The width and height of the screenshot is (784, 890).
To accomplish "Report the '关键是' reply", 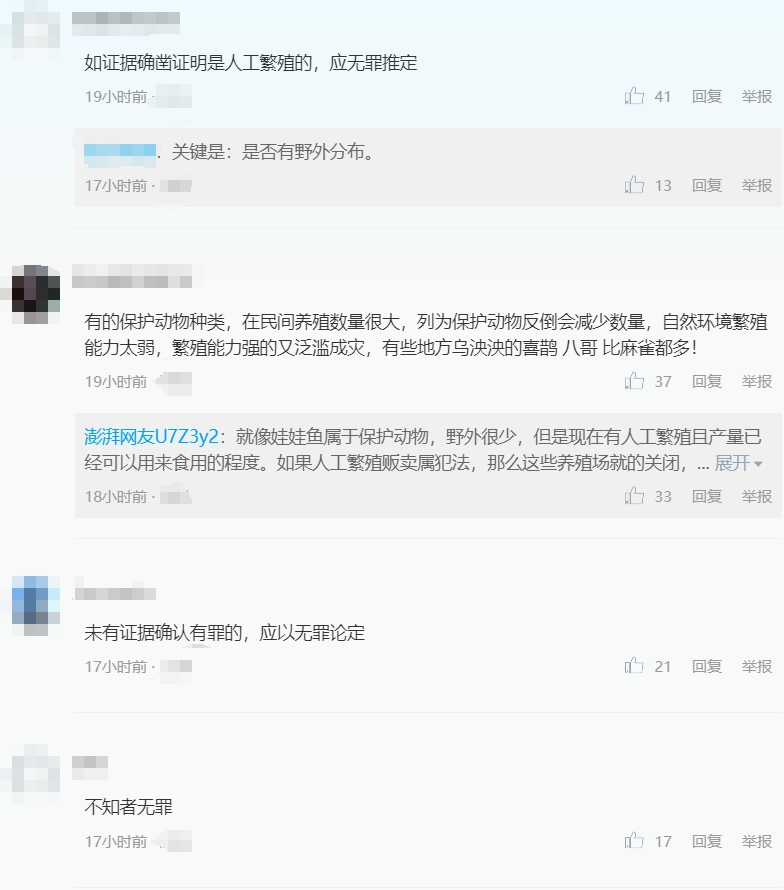I will [757, 186].
